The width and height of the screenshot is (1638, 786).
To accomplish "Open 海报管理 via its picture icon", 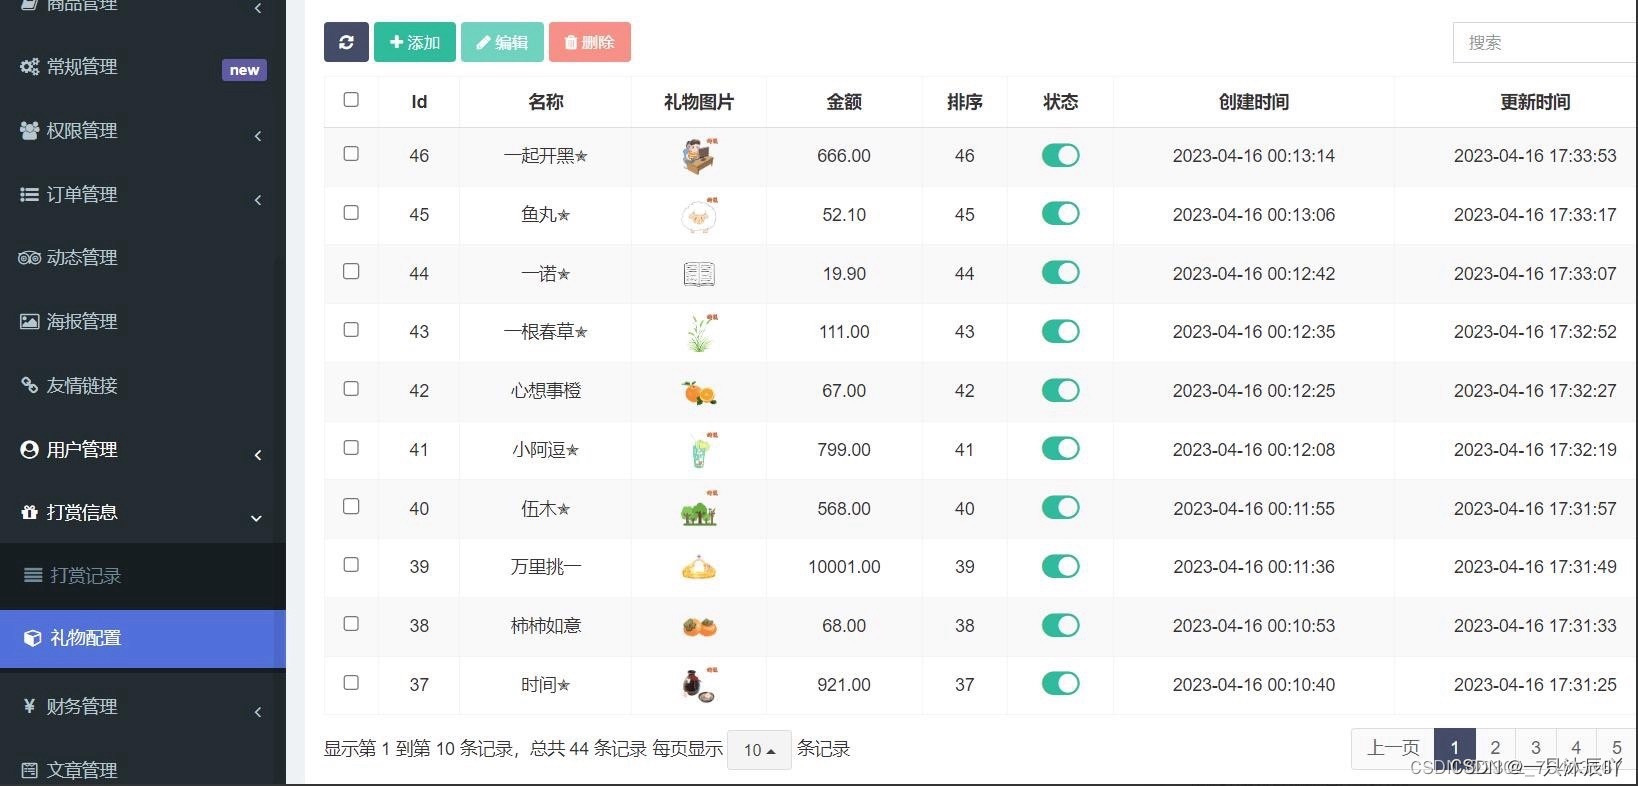I will click(29, 322).
